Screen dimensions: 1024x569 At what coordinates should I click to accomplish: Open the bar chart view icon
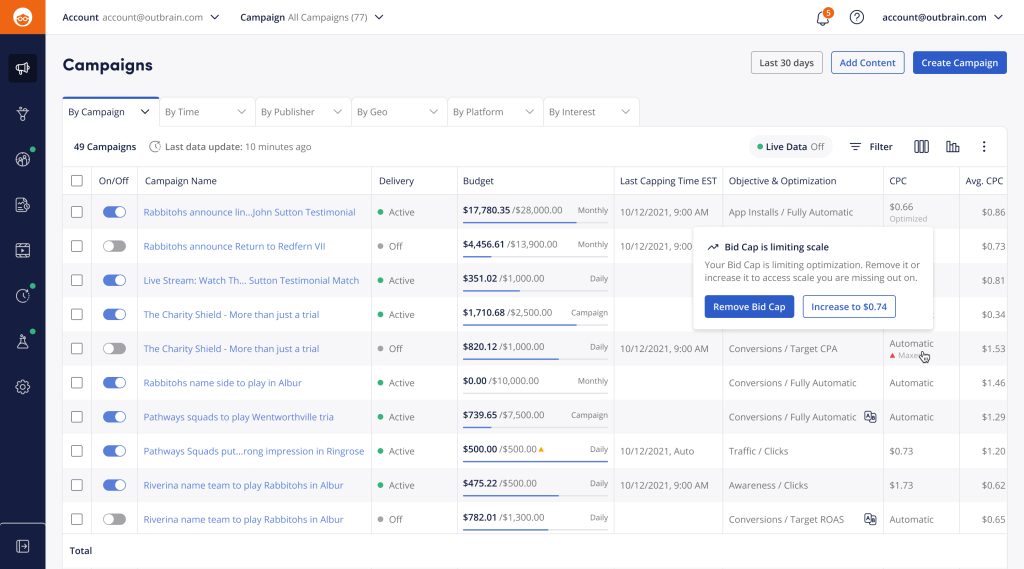pos(952,147)
